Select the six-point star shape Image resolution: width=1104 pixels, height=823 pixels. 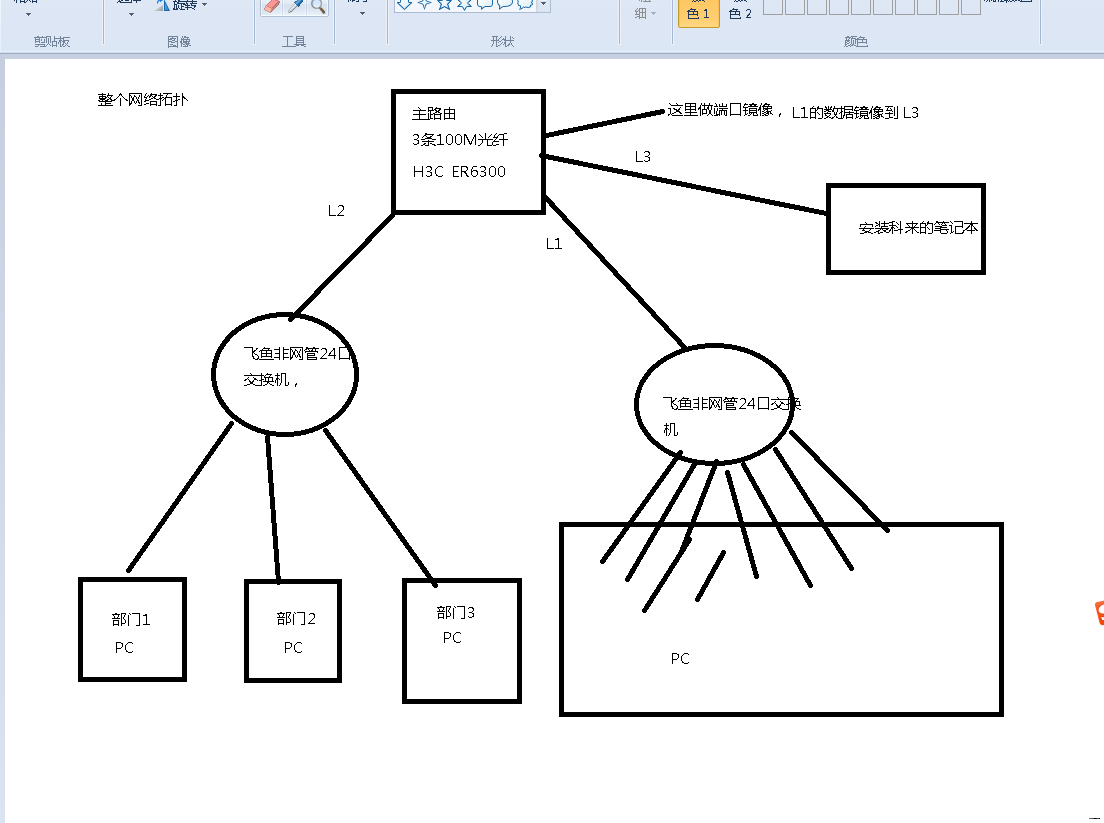click(x=463, y=7)
